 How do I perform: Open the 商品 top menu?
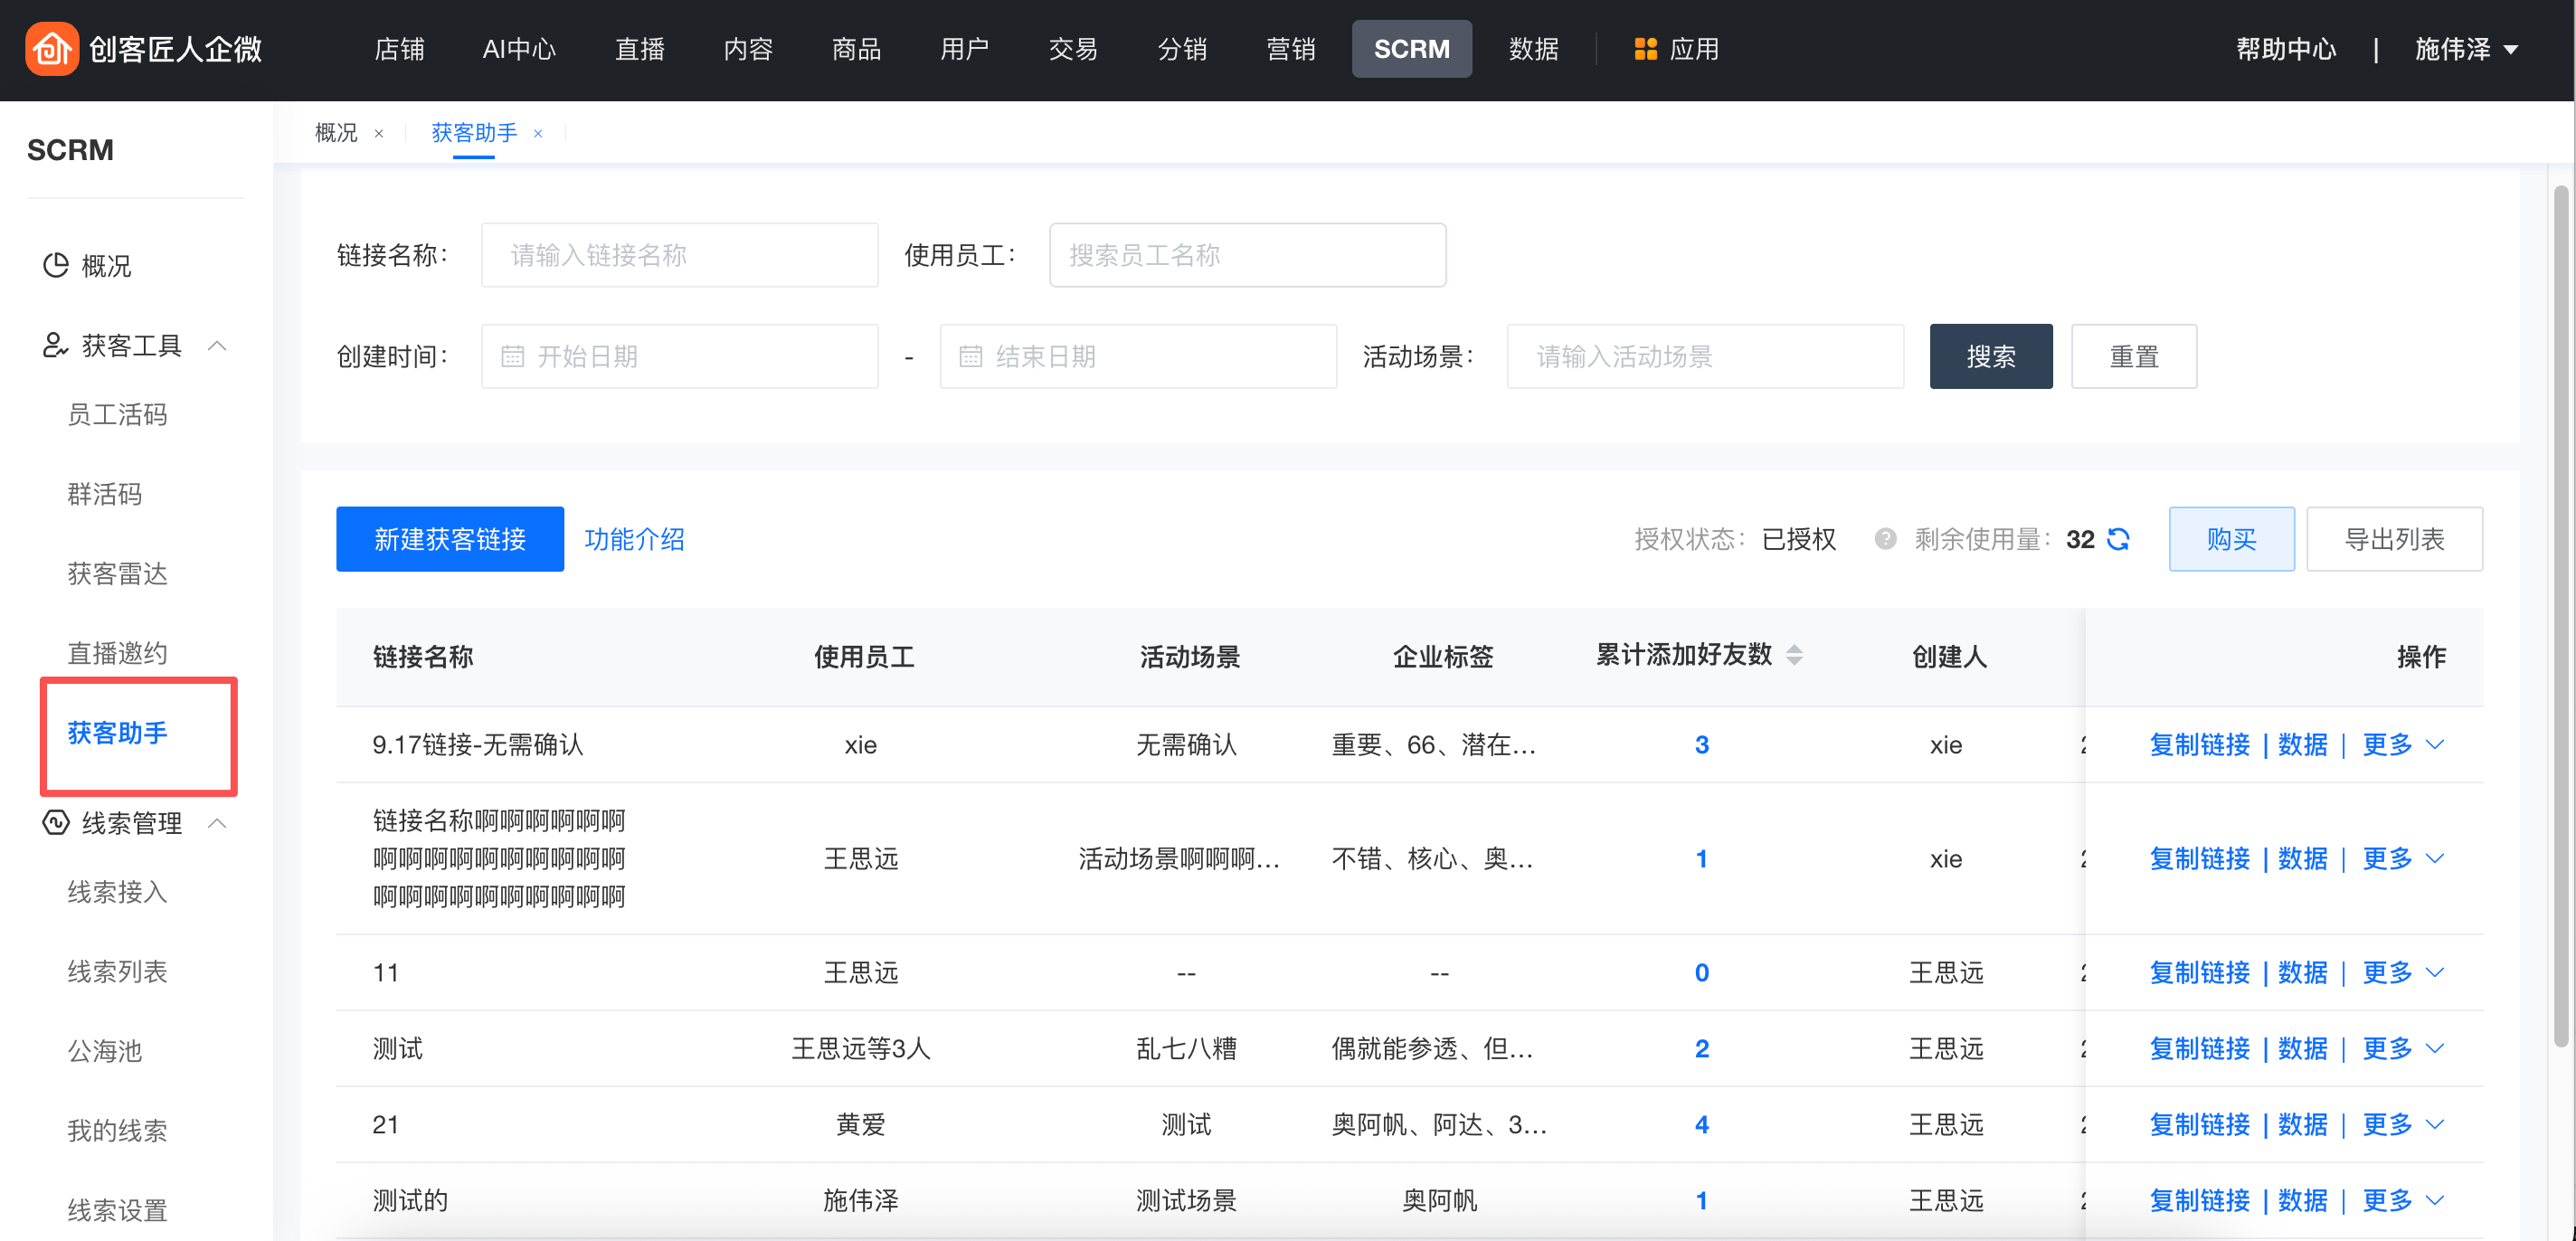pyautogui.click(x=857, y=49)
